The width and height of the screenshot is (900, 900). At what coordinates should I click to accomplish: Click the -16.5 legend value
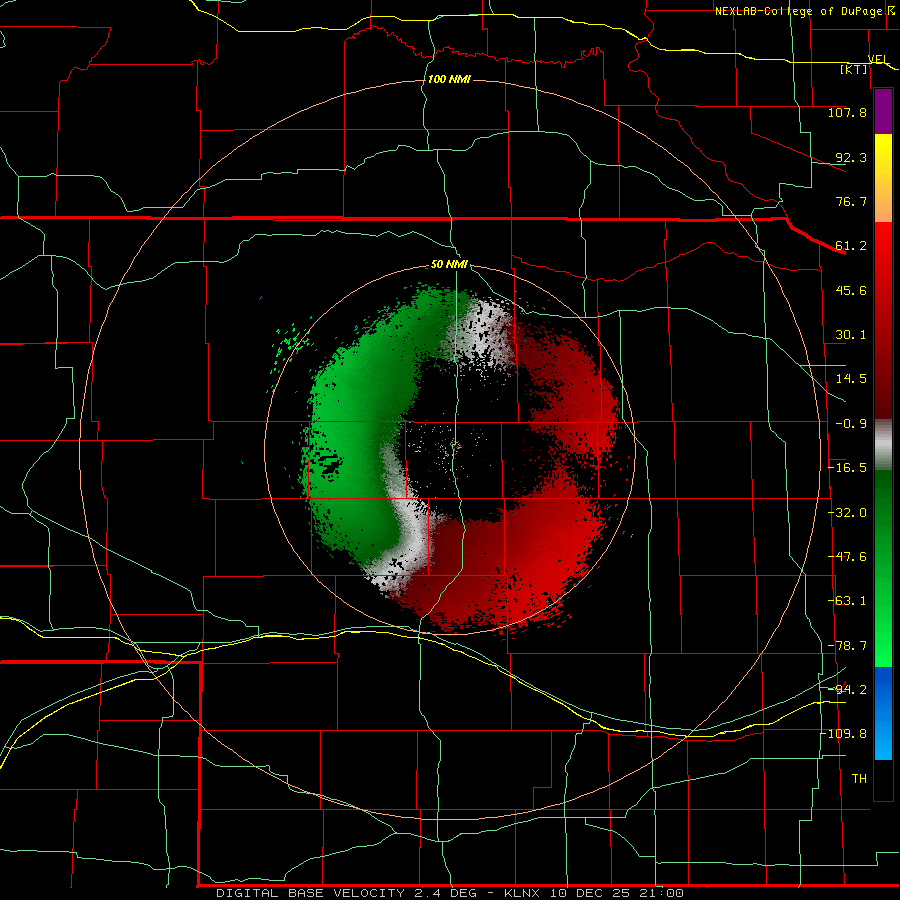click(847, 468)
